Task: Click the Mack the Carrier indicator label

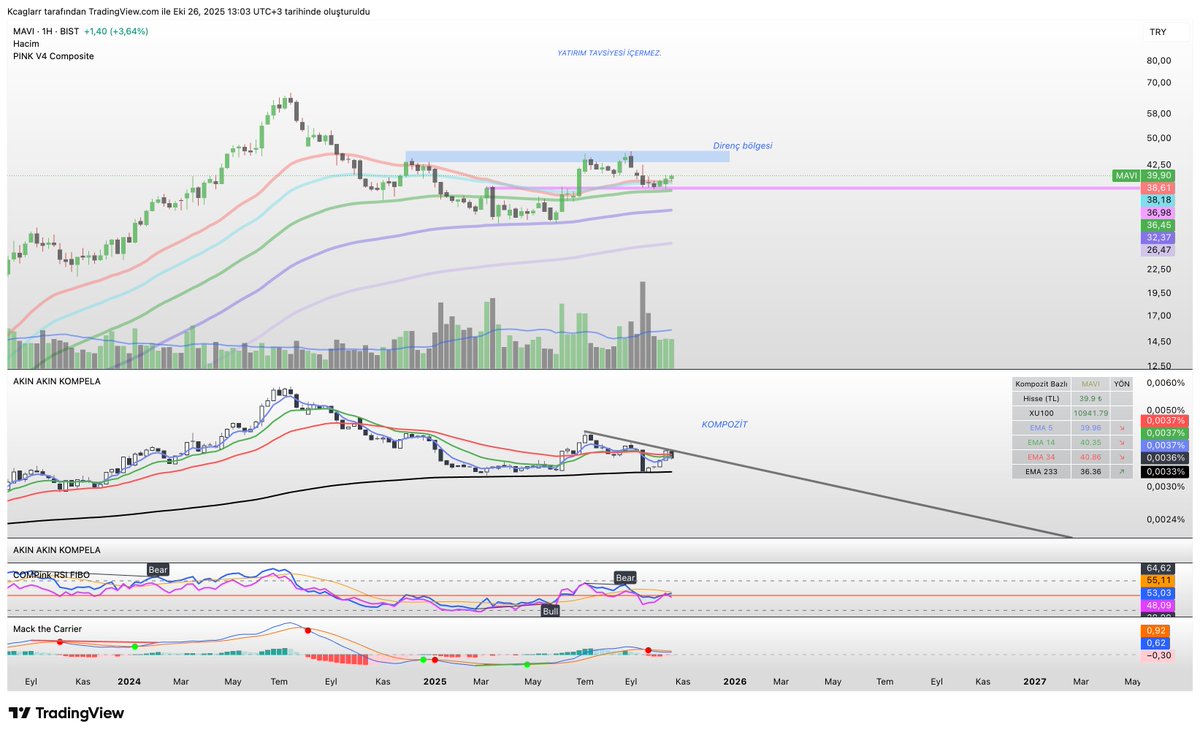Action: 47,628
